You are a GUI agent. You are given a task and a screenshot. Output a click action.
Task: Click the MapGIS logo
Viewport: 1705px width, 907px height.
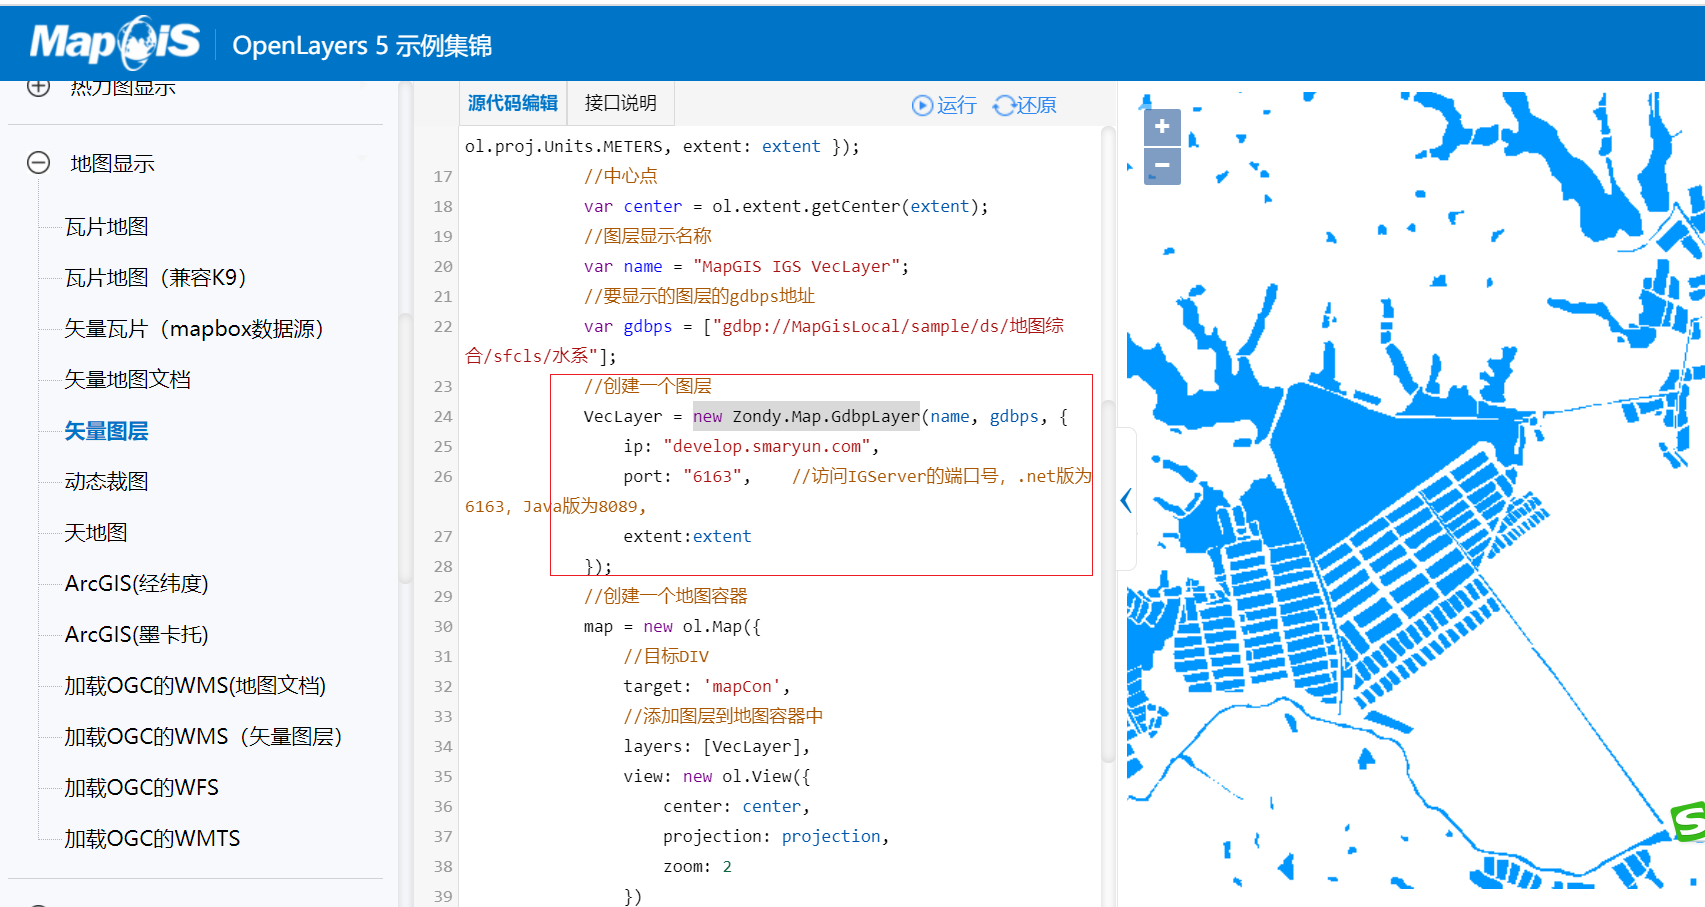pos(114,43)
